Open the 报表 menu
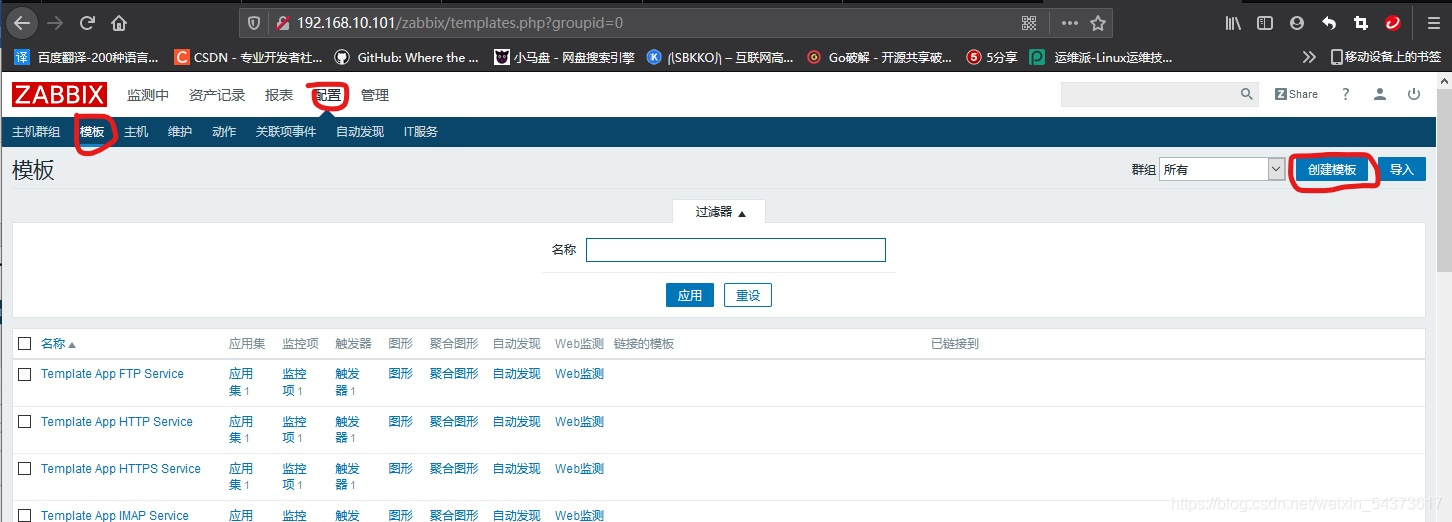The width and height of the screenshot is (1452, 522). pos(279,95)
